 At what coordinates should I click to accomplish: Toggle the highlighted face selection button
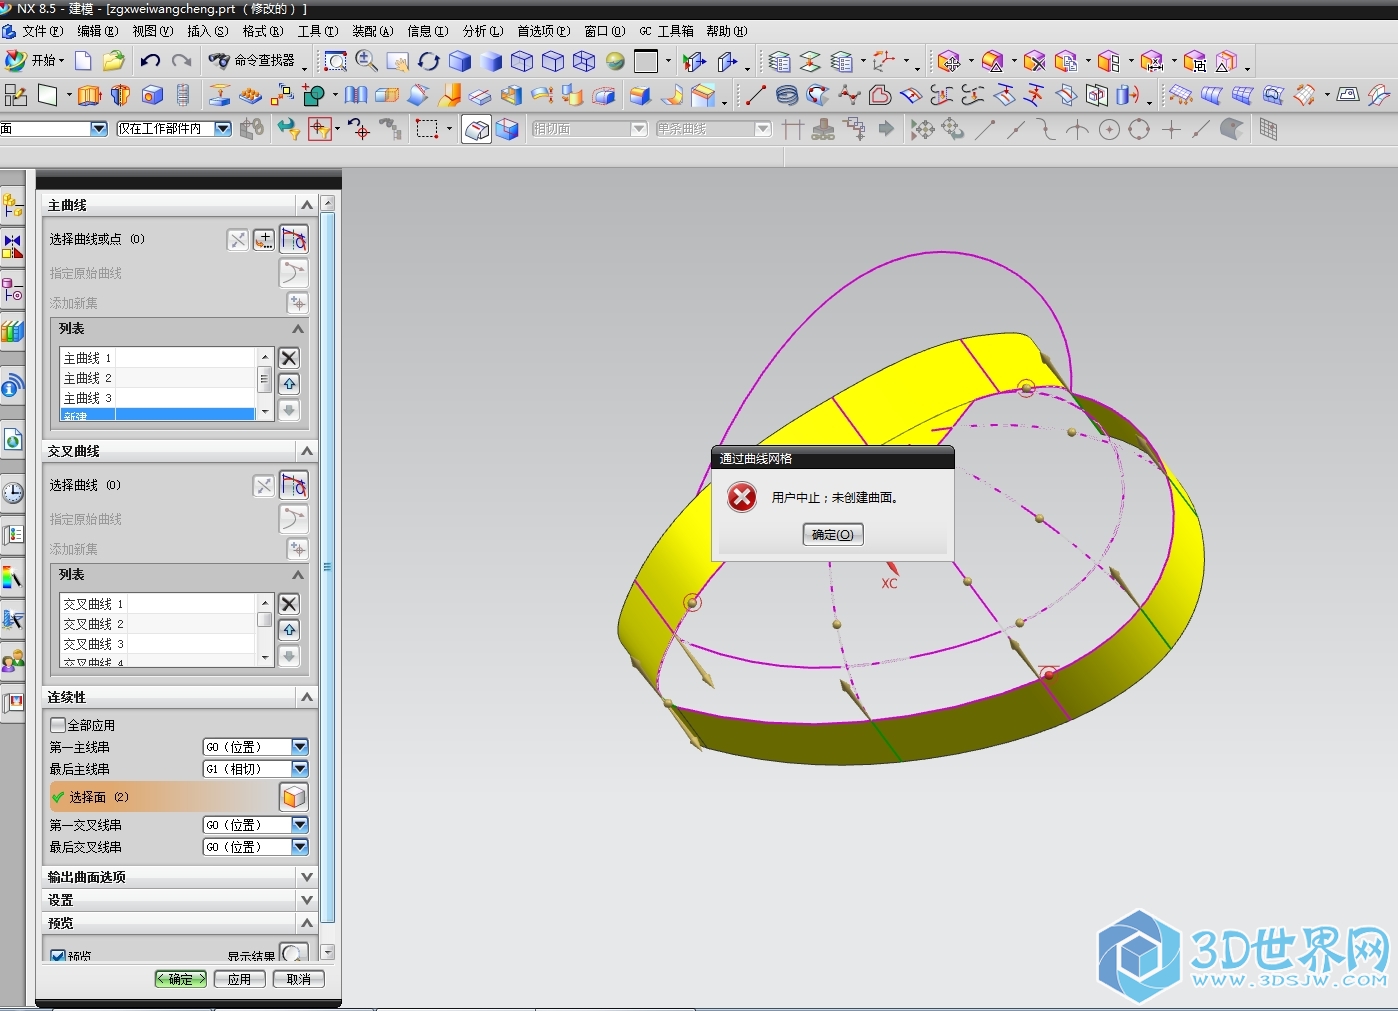[476, 130]
